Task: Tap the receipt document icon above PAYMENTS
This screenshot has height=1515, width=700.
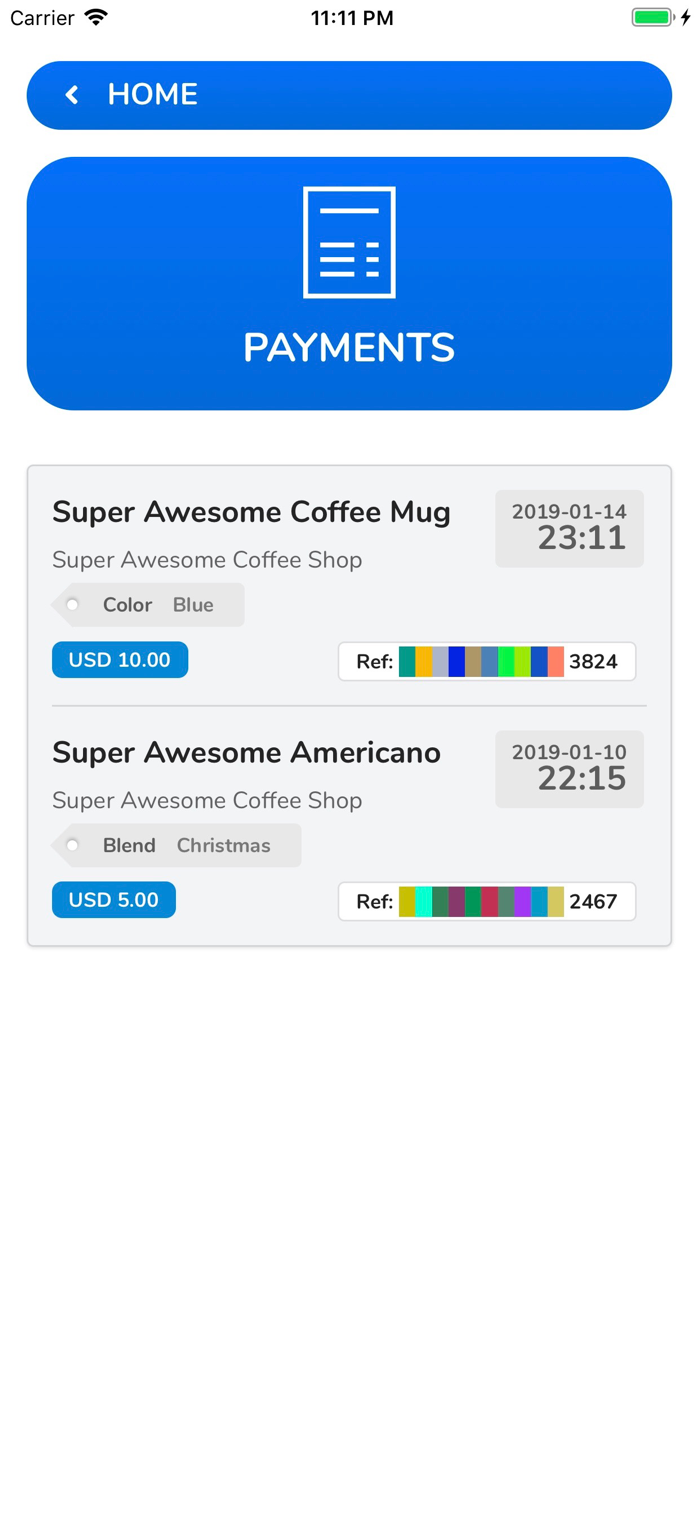Action: tap(349, 242)
